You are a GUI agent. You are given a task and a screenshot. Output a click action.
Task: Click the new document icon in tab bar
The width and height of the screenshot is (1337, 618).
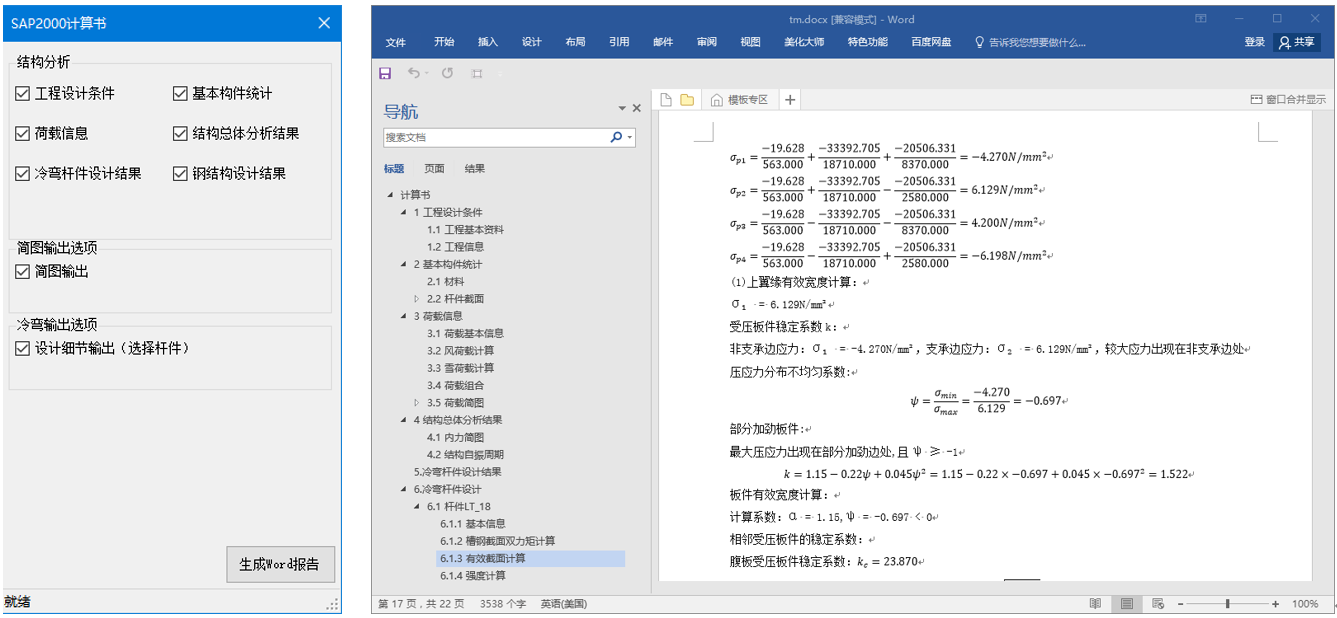(x=666, y=100)
